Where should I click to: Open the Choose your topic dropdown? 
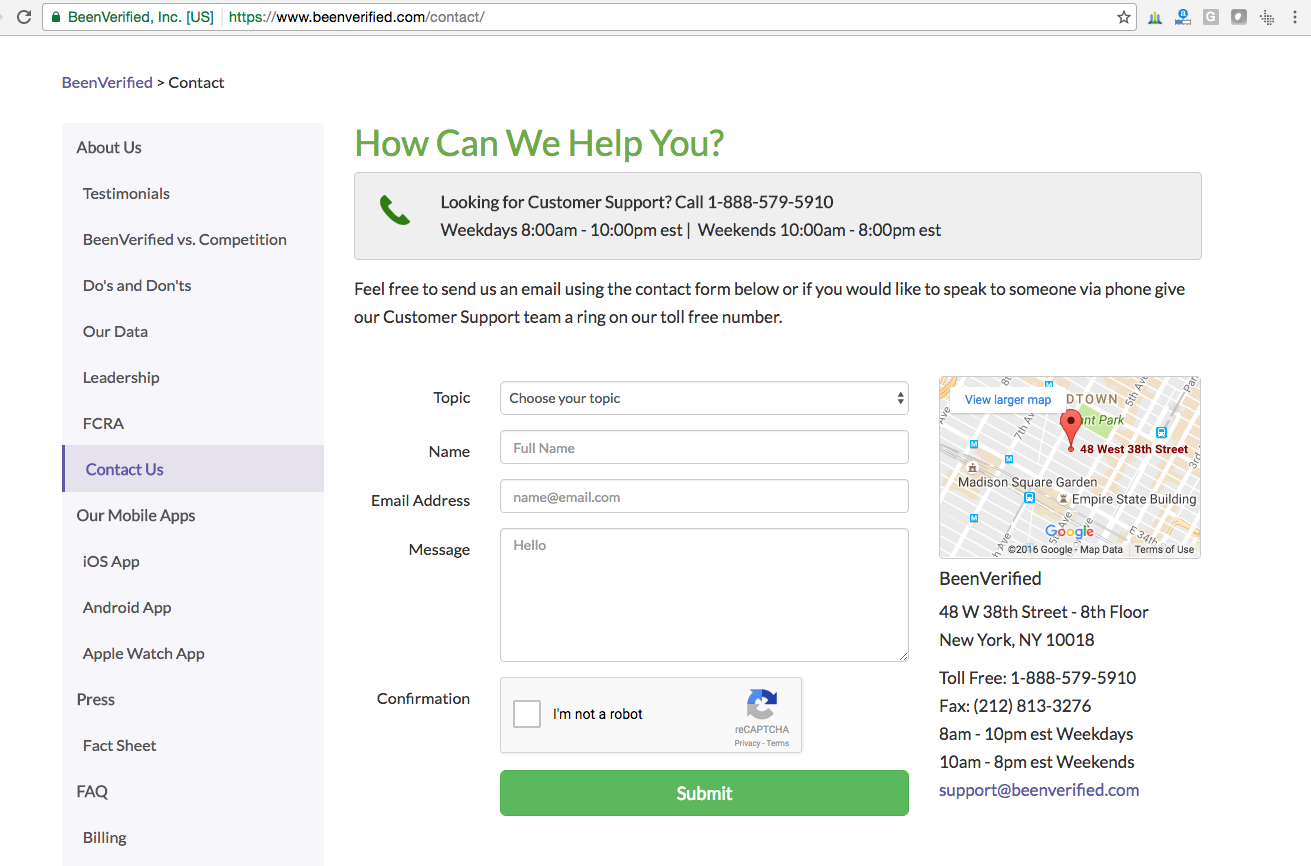704,398
